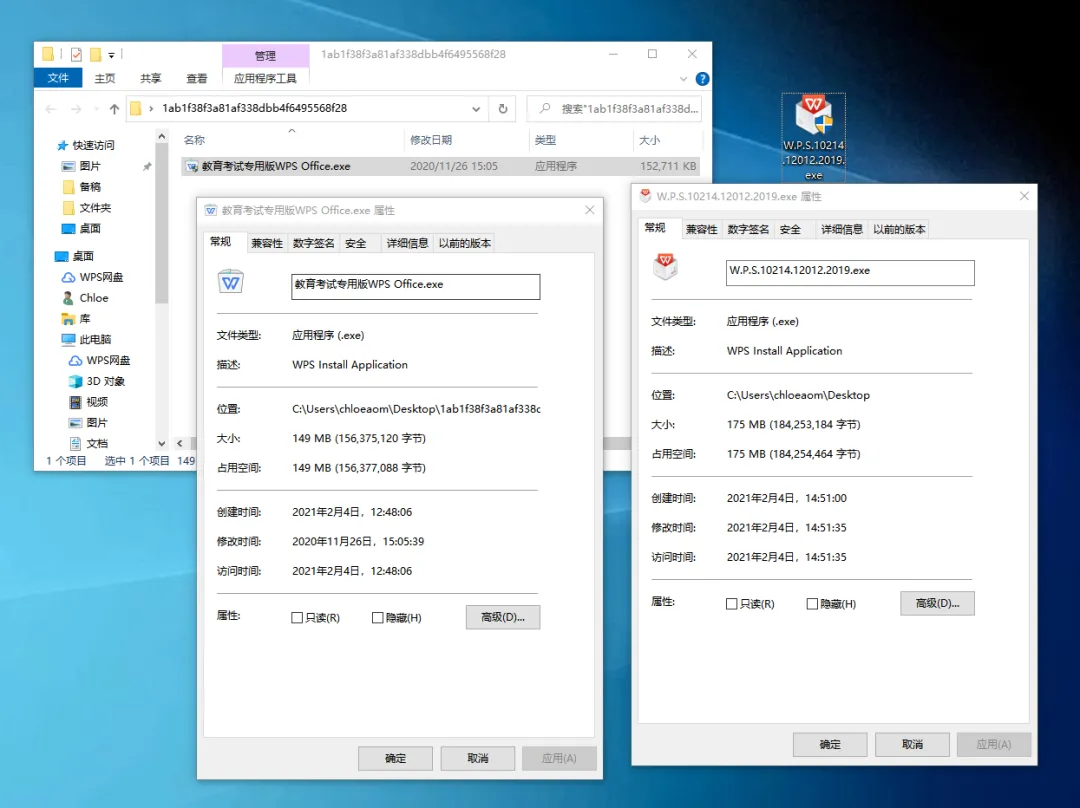Switch to 详细信息 tab in 教育考试专用版 dialog
Screen dimensions: 1080x808
(x=407, y=243)
